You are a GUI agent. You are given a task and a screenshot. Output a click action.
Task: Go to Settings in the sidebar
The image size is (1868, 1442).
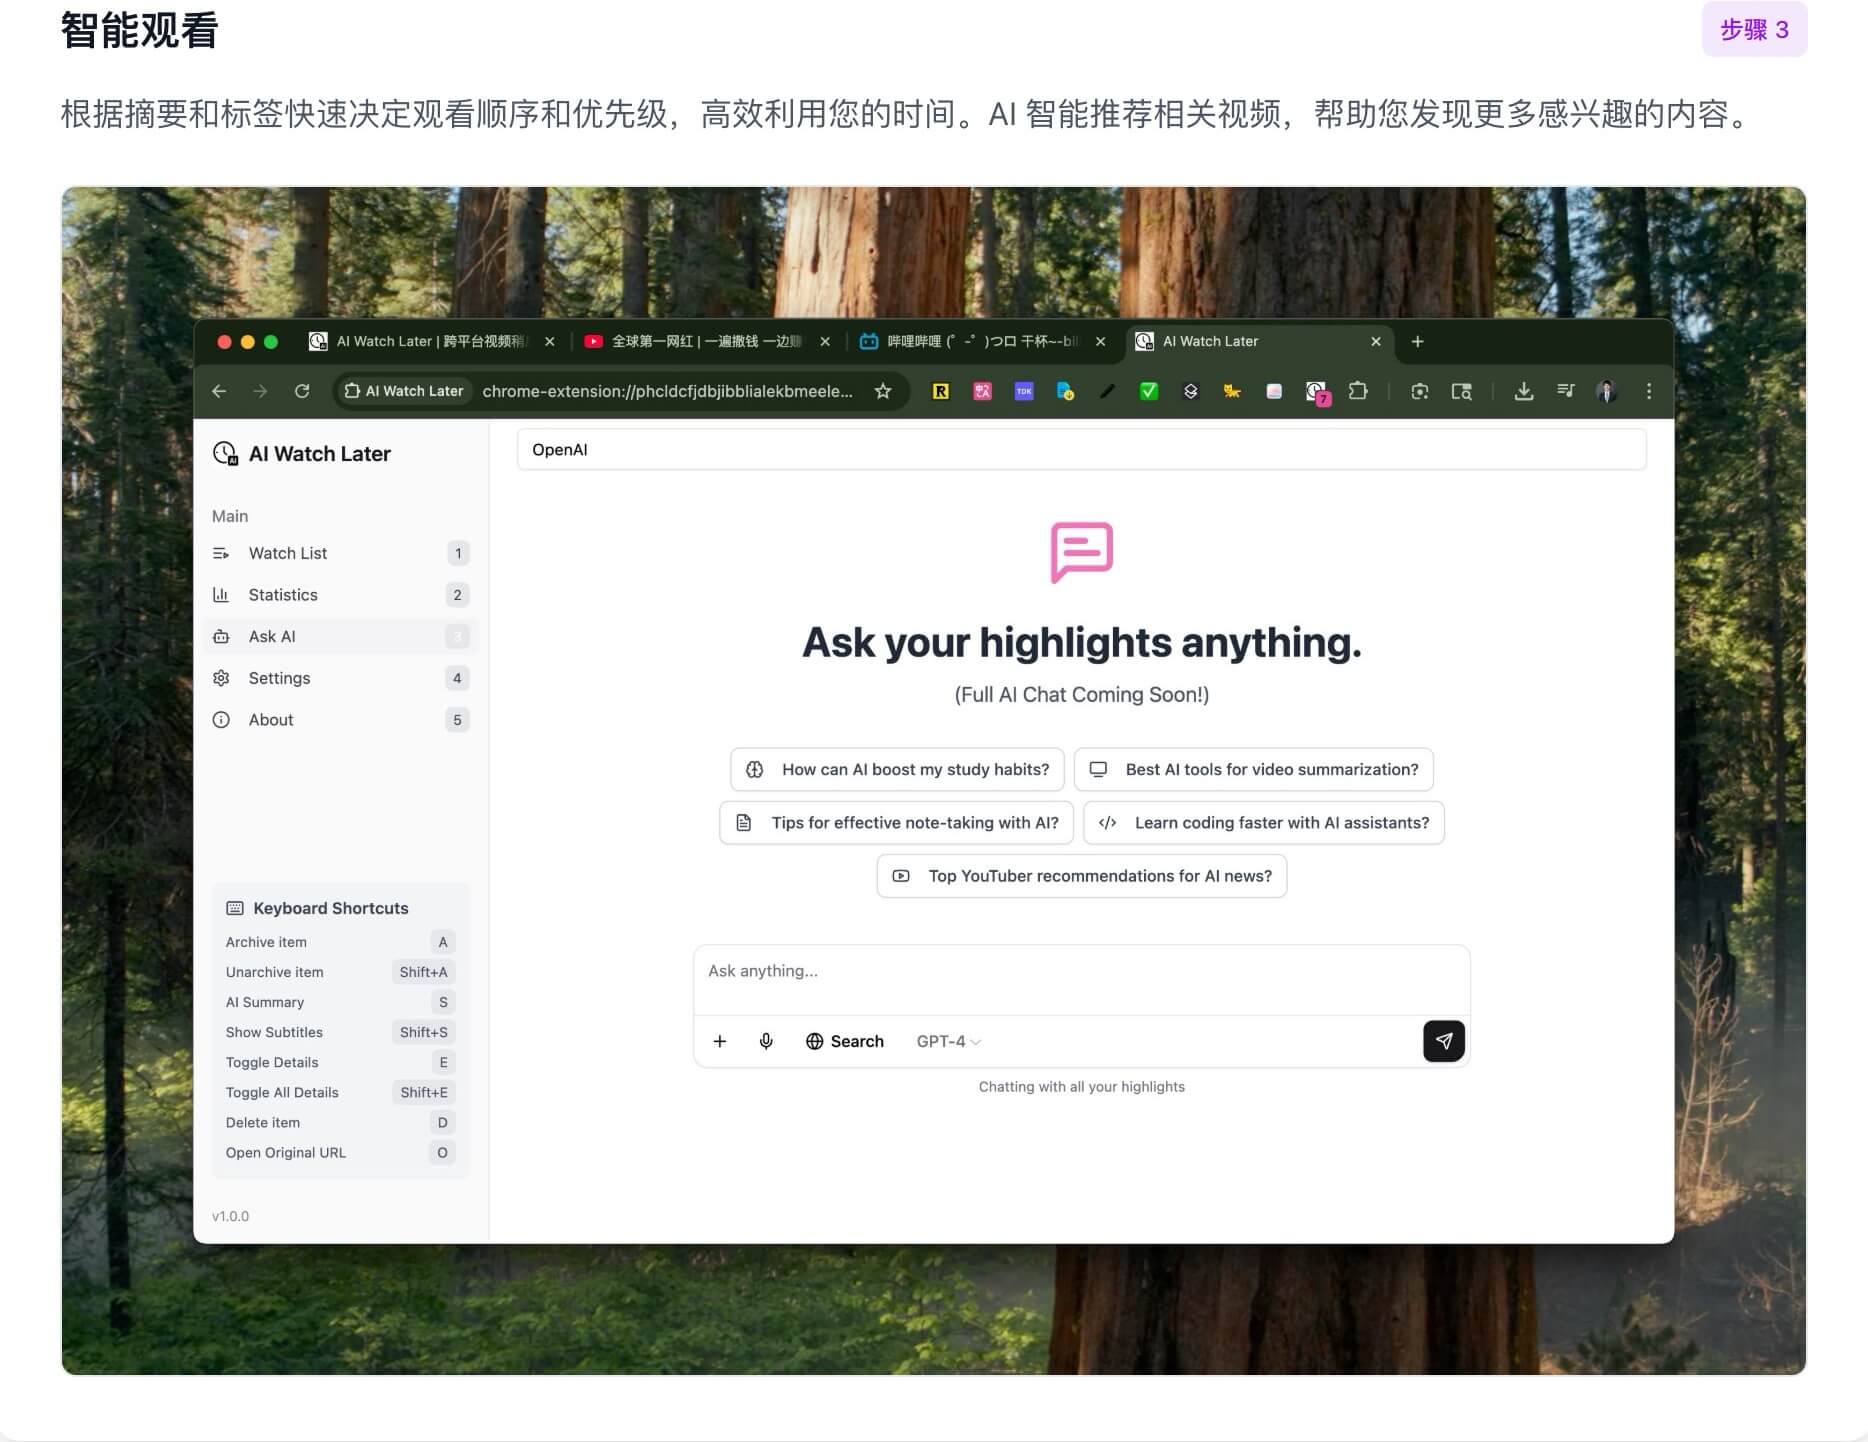[279, 678]
